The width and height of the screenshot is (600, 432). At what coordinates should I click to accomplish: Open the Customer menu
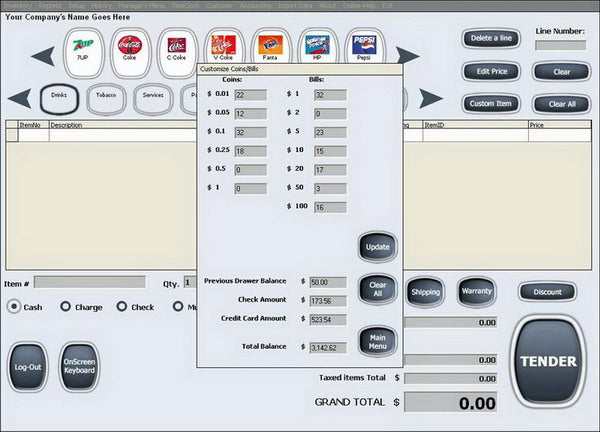[220, 6]
